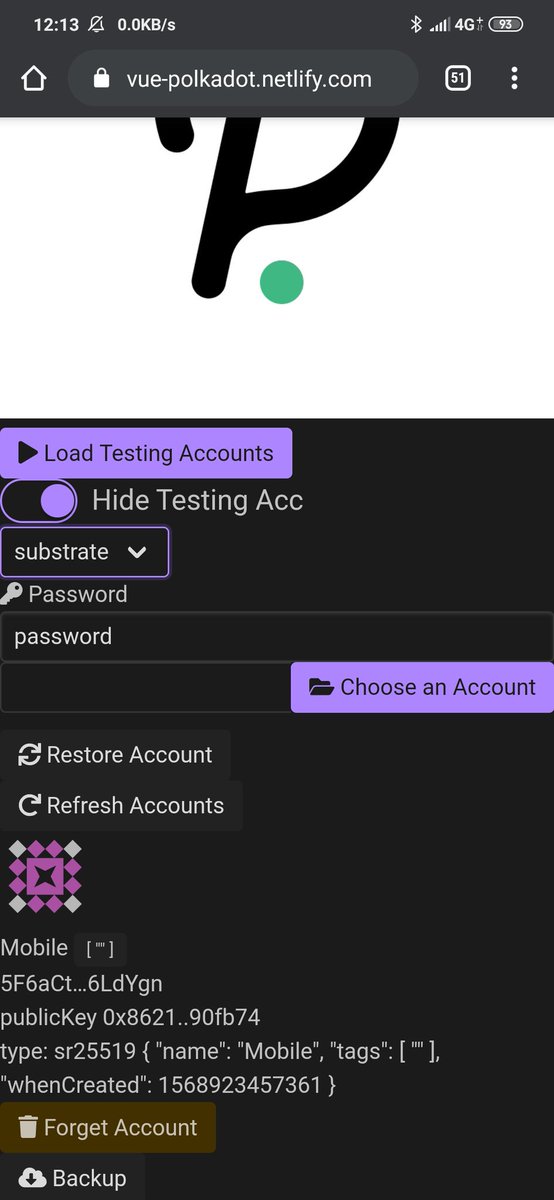
Task: Tap the browser home icon
Action: point(34,79)
